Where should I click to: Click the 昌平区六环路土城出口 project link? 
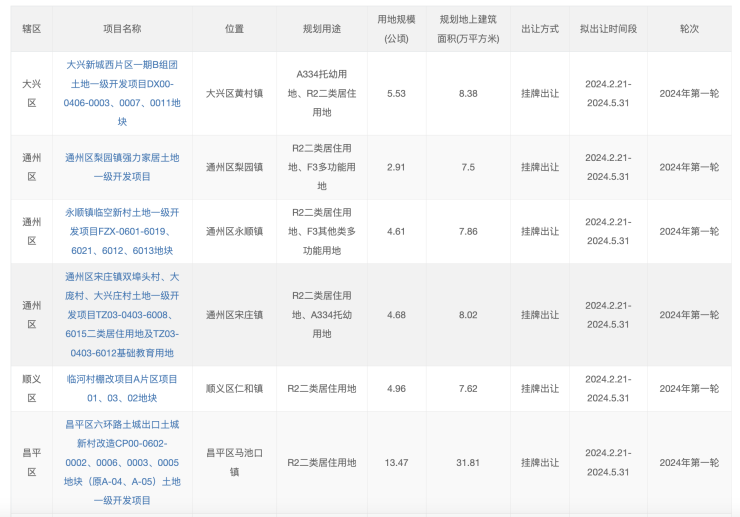tap(122, 462)
